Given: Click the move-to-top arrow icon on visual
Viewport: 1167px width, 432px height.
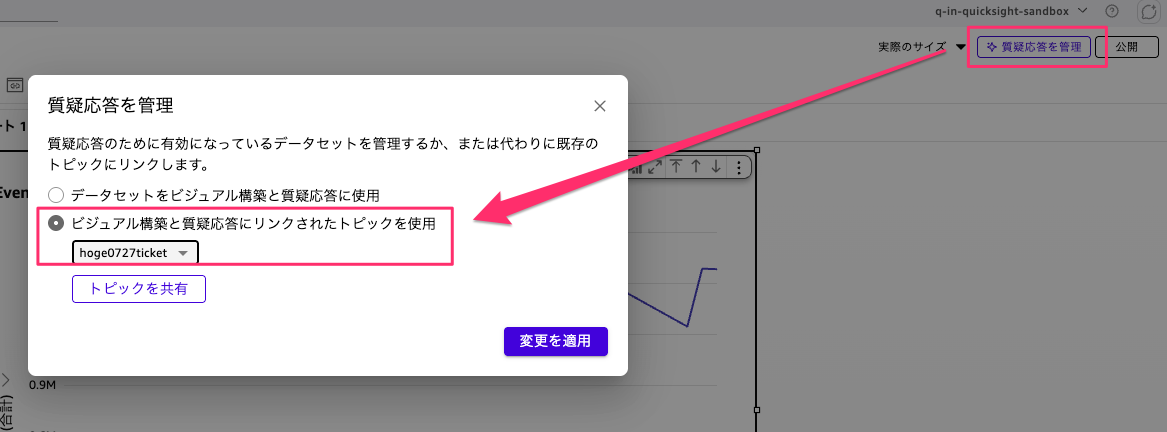Looking at the screenshot, I should (676, 167).
